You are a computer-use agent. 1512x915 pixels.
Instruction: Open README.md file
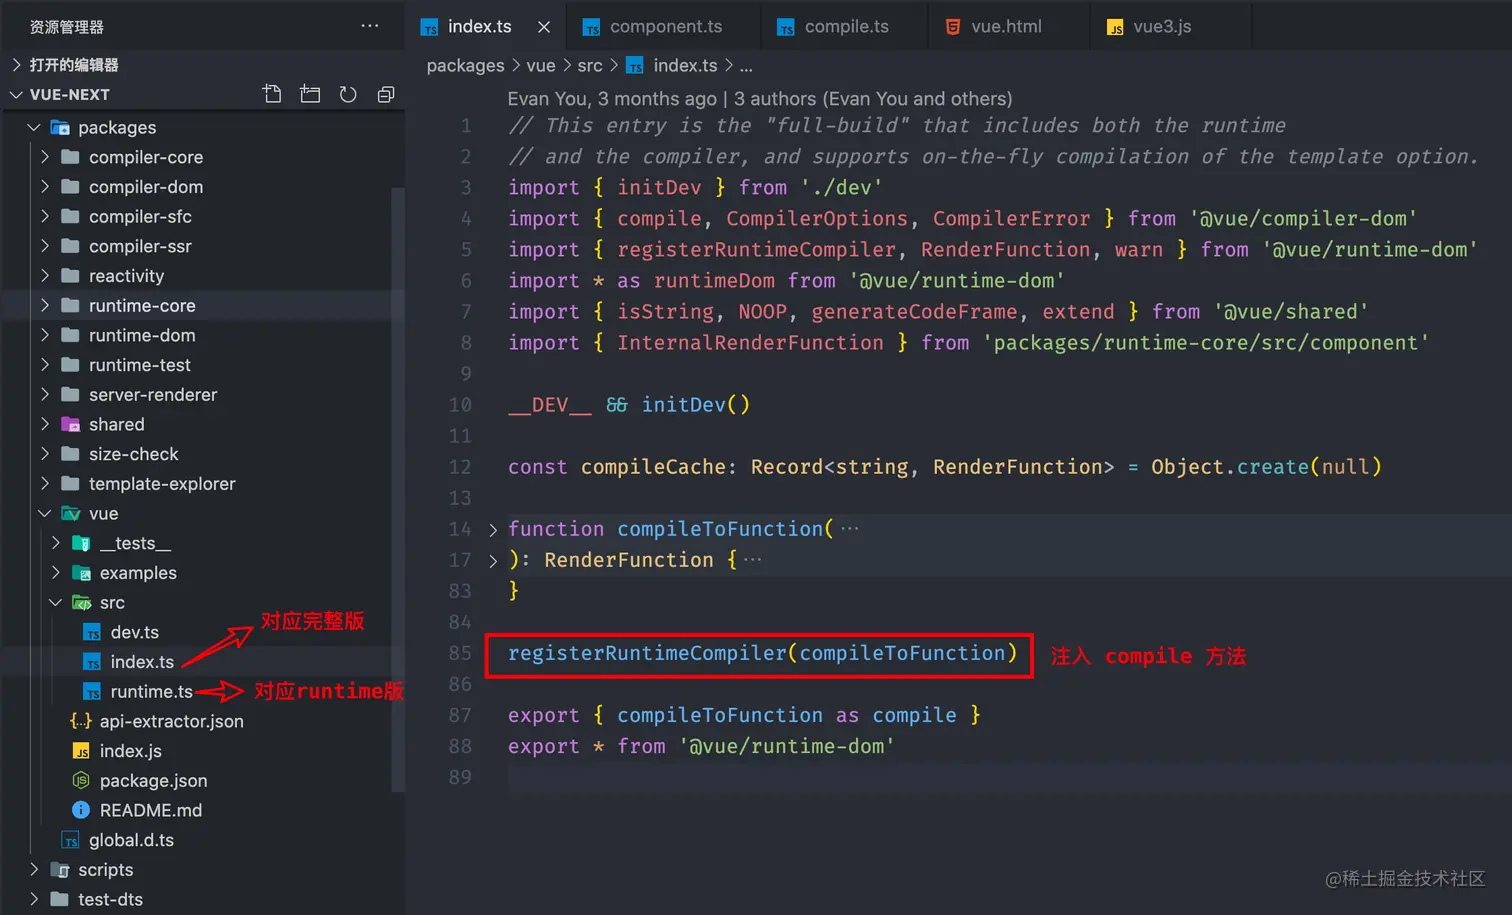click(150, 810)
